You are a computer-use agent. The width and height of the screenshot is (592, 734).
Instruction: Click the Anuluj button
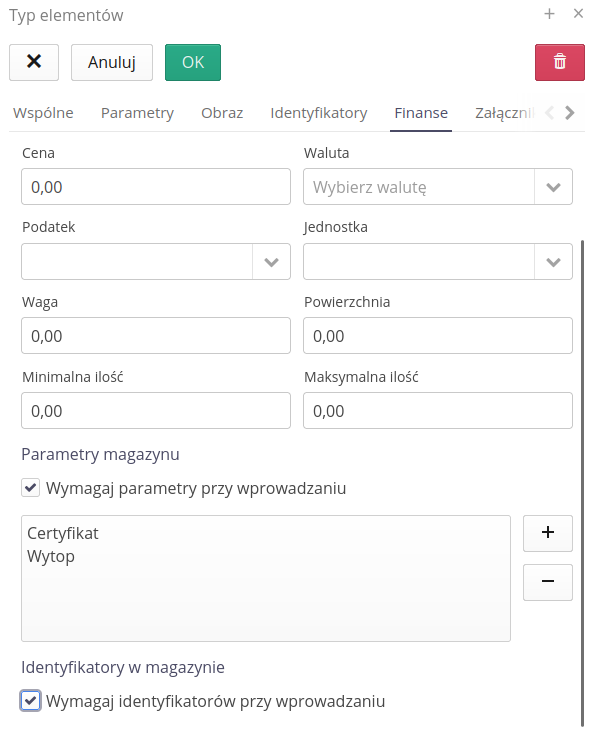click(x=112, y=62)
